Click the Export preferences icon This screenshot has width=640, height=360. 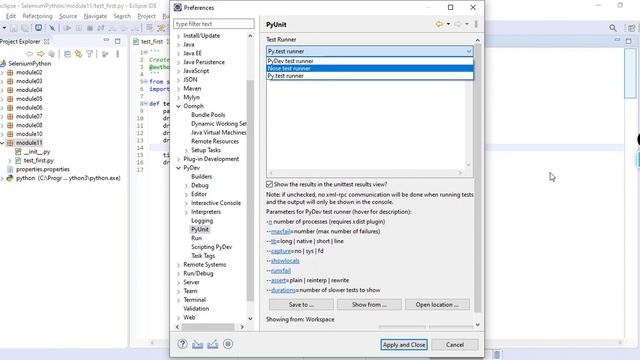click(213, 344)
